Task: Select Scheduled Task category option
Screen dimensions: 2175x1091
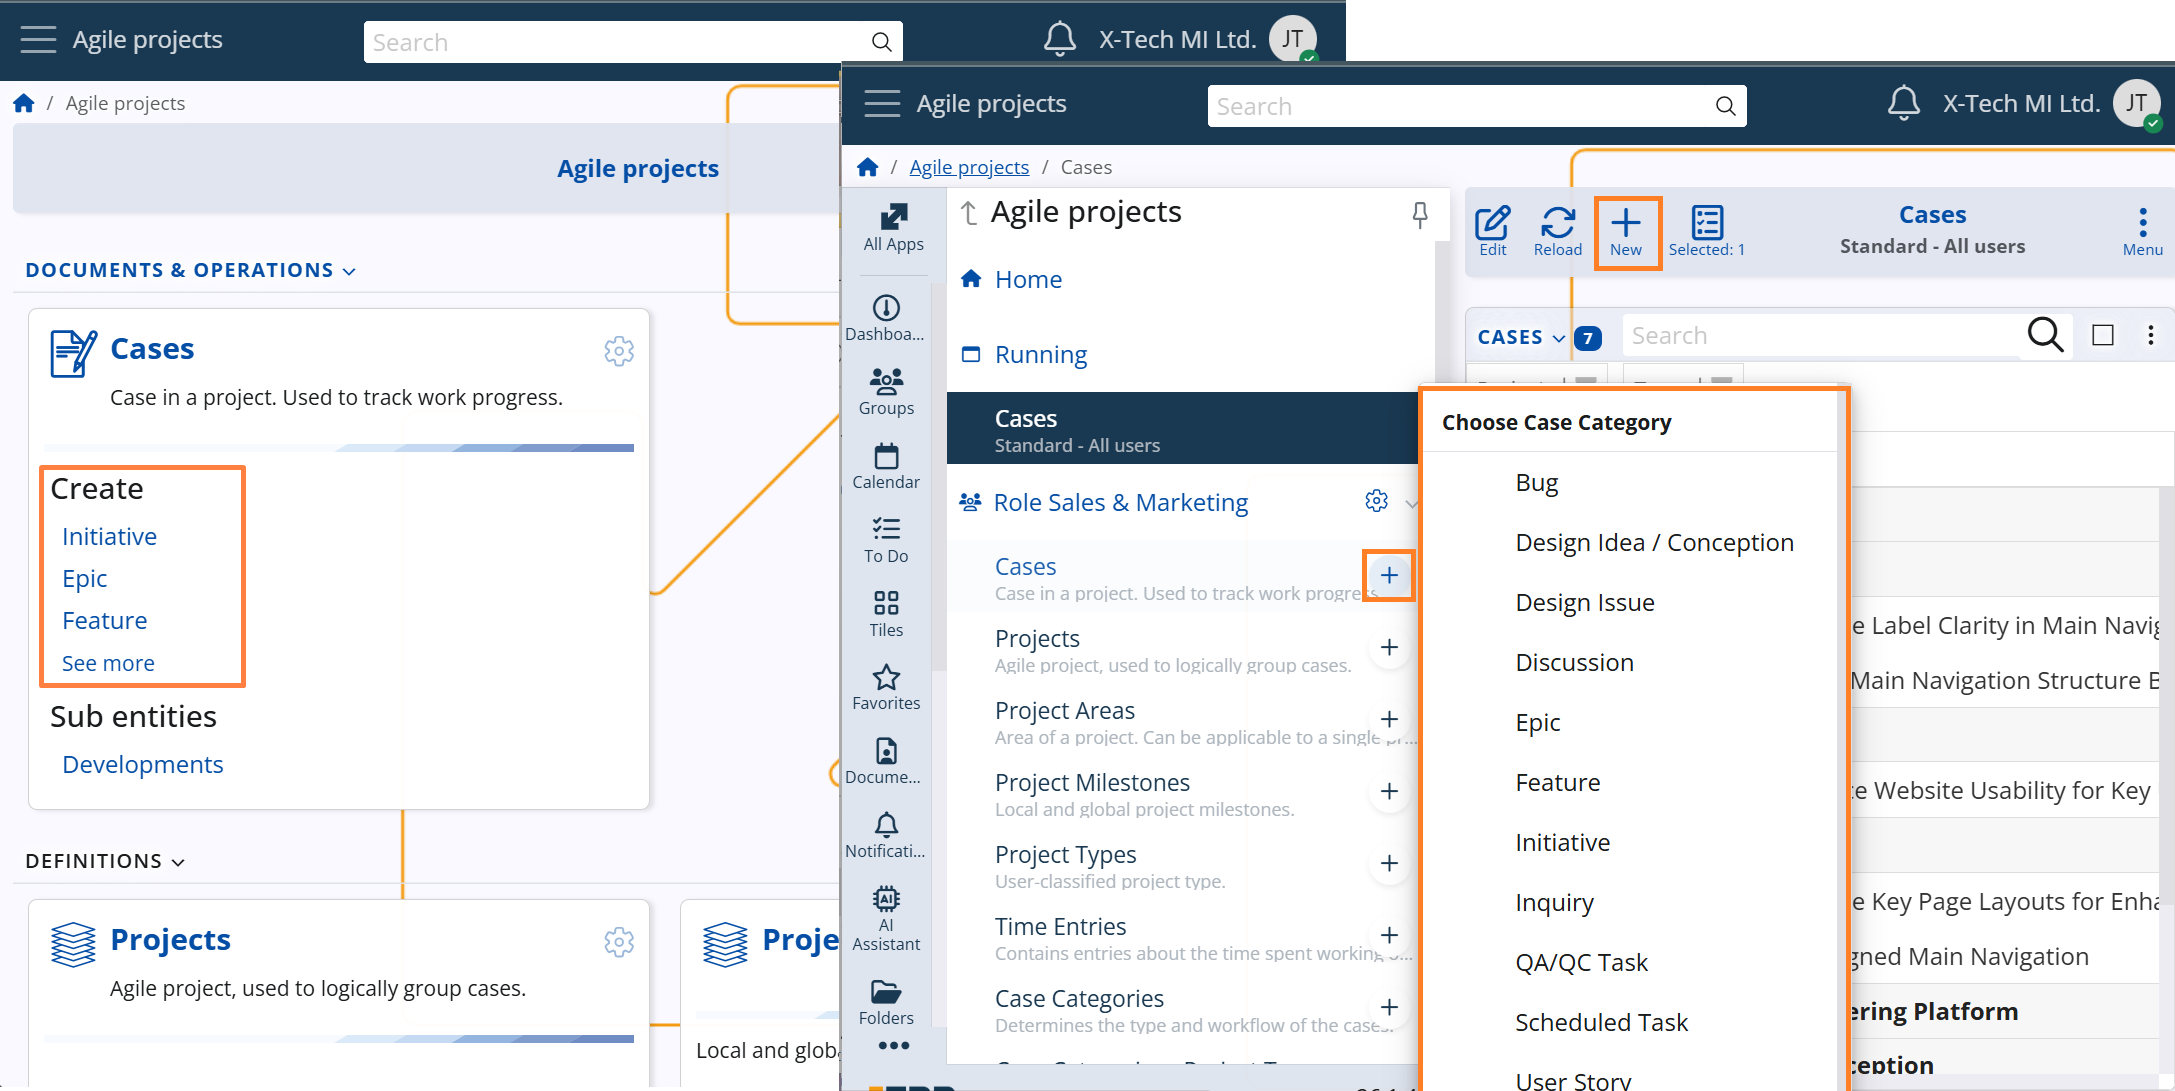Action: click(x=1600, y=1022)
